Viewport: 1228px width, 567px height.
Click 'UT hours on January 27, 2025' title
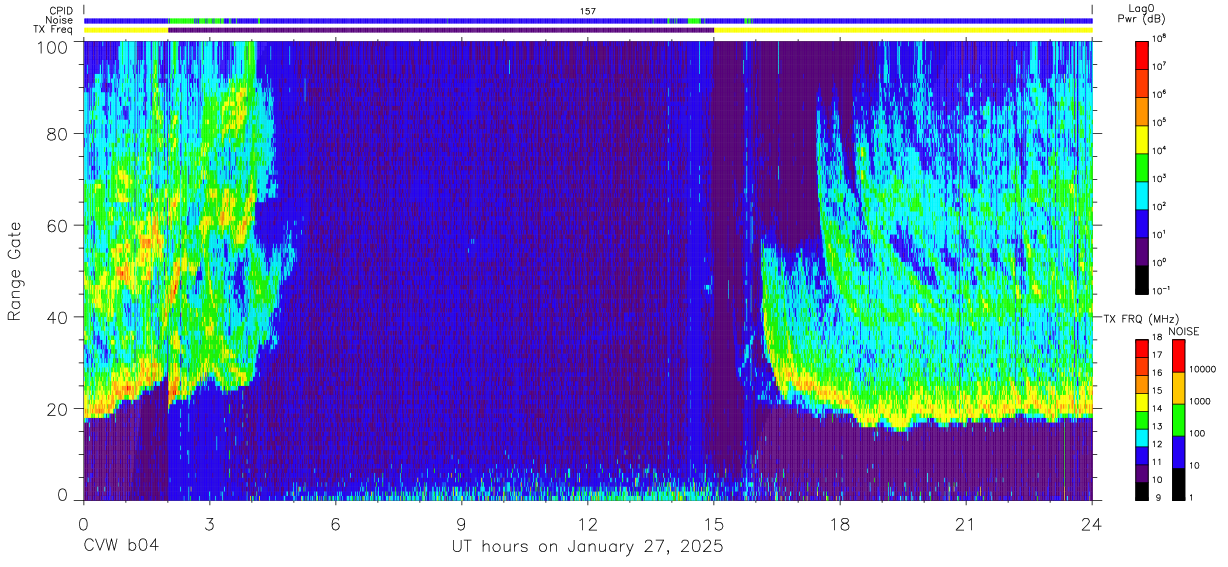click(x=586, y=547)
